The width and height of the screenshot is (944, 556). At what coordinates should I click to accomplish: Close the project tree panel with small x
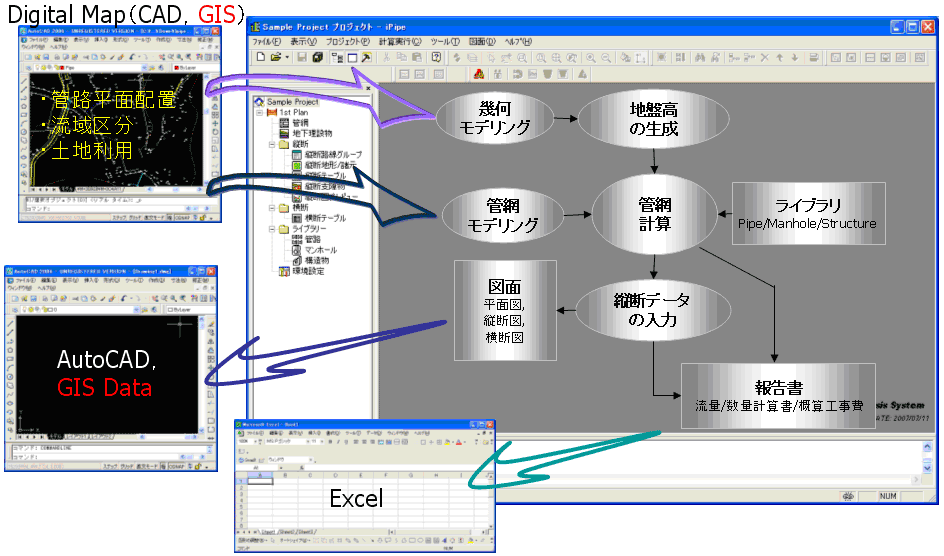tap(368, 88)
